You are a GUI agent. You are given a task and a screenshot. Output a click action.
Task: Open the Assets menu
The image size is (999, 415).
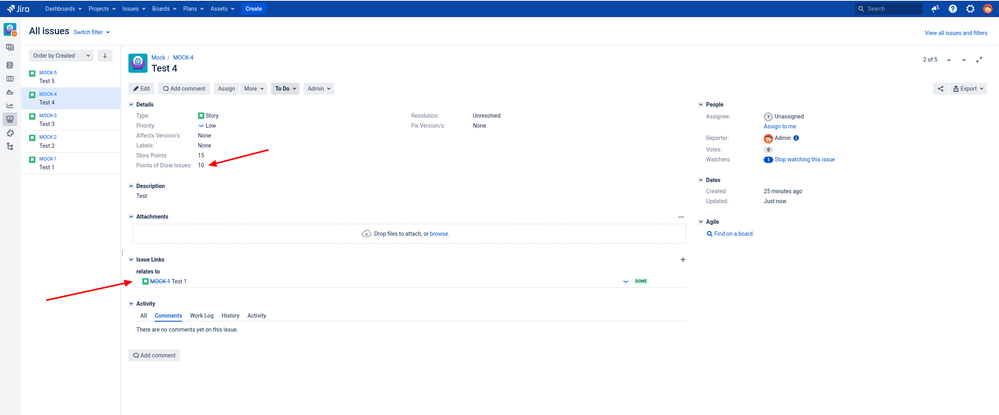pos(222,9)
